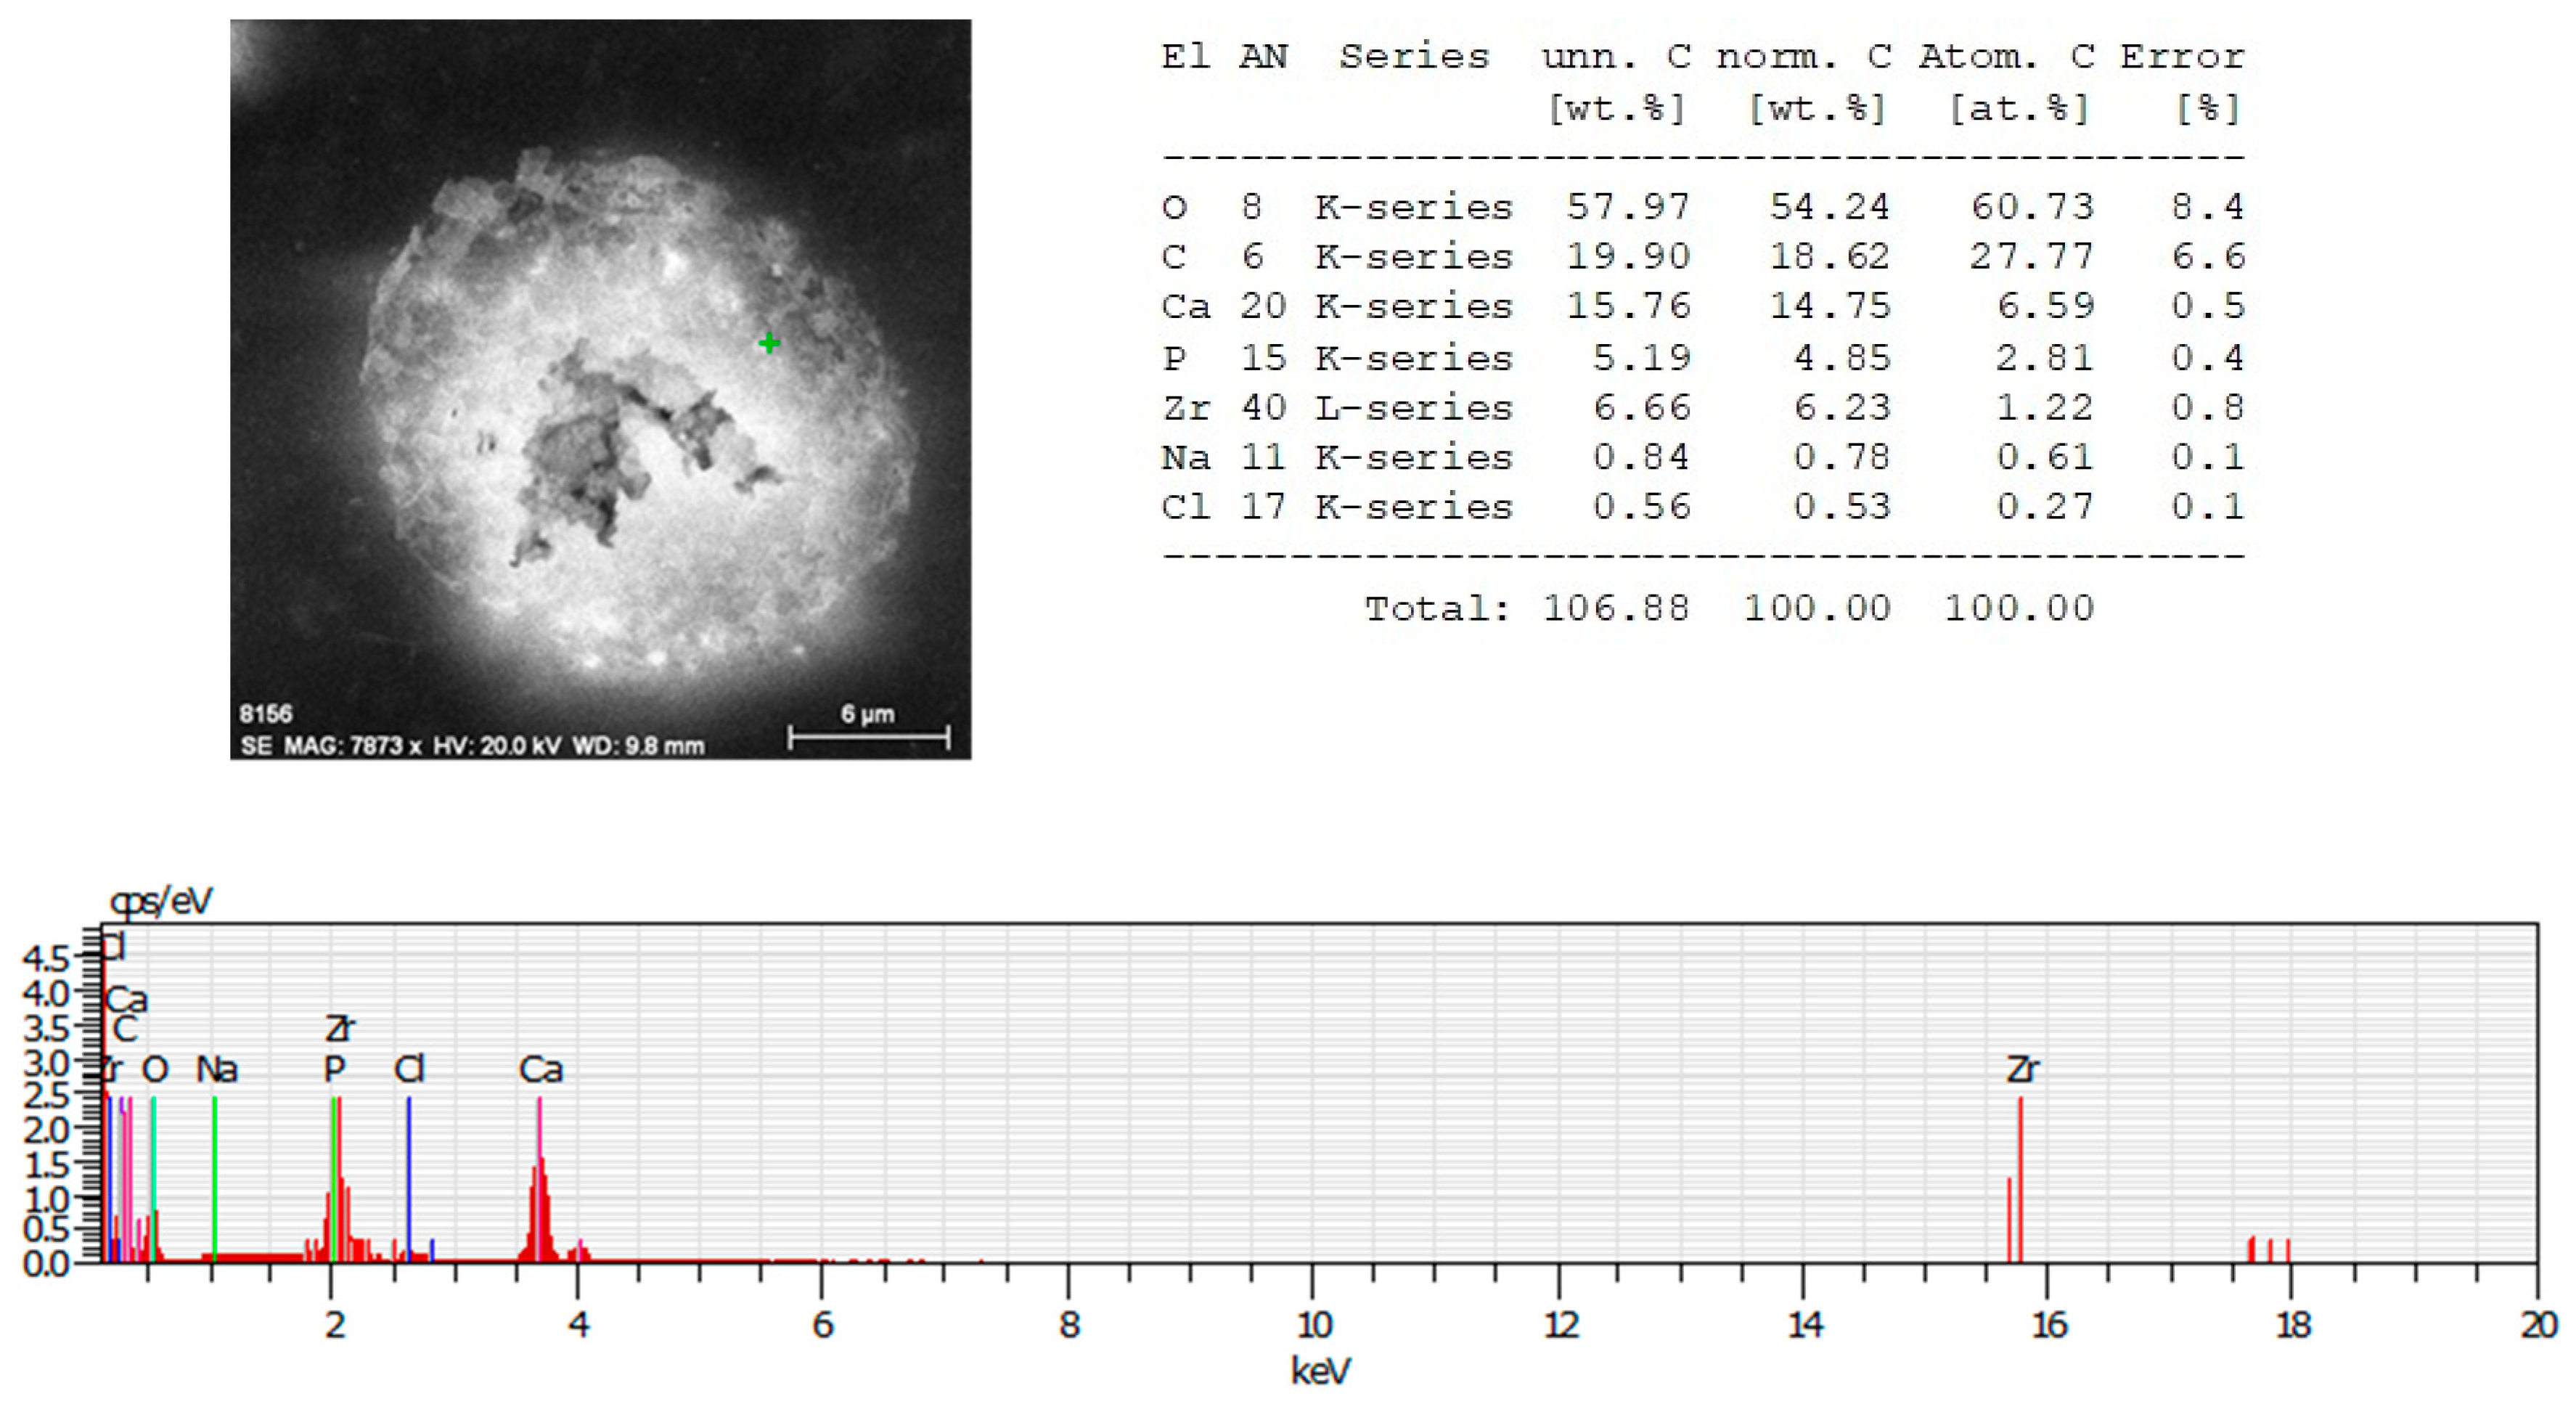Click the O element label in spectrum
This screenshot has height=1404, width=2576.
click(x=155, y=1070)
